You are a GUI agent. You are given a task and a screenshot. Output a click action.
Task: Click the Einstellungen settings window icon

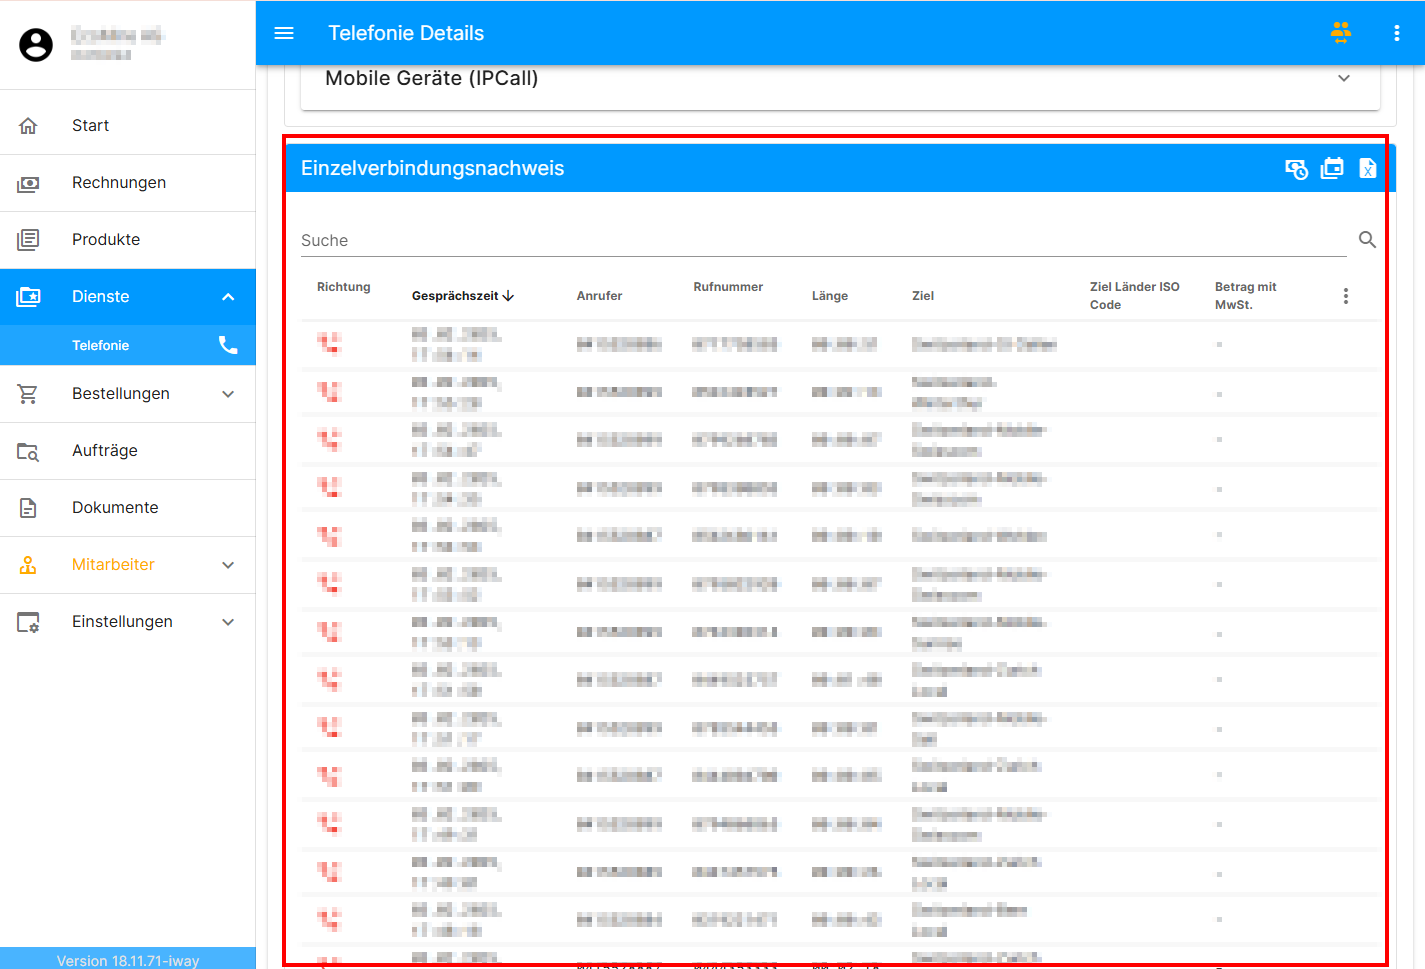click(28, 622)
